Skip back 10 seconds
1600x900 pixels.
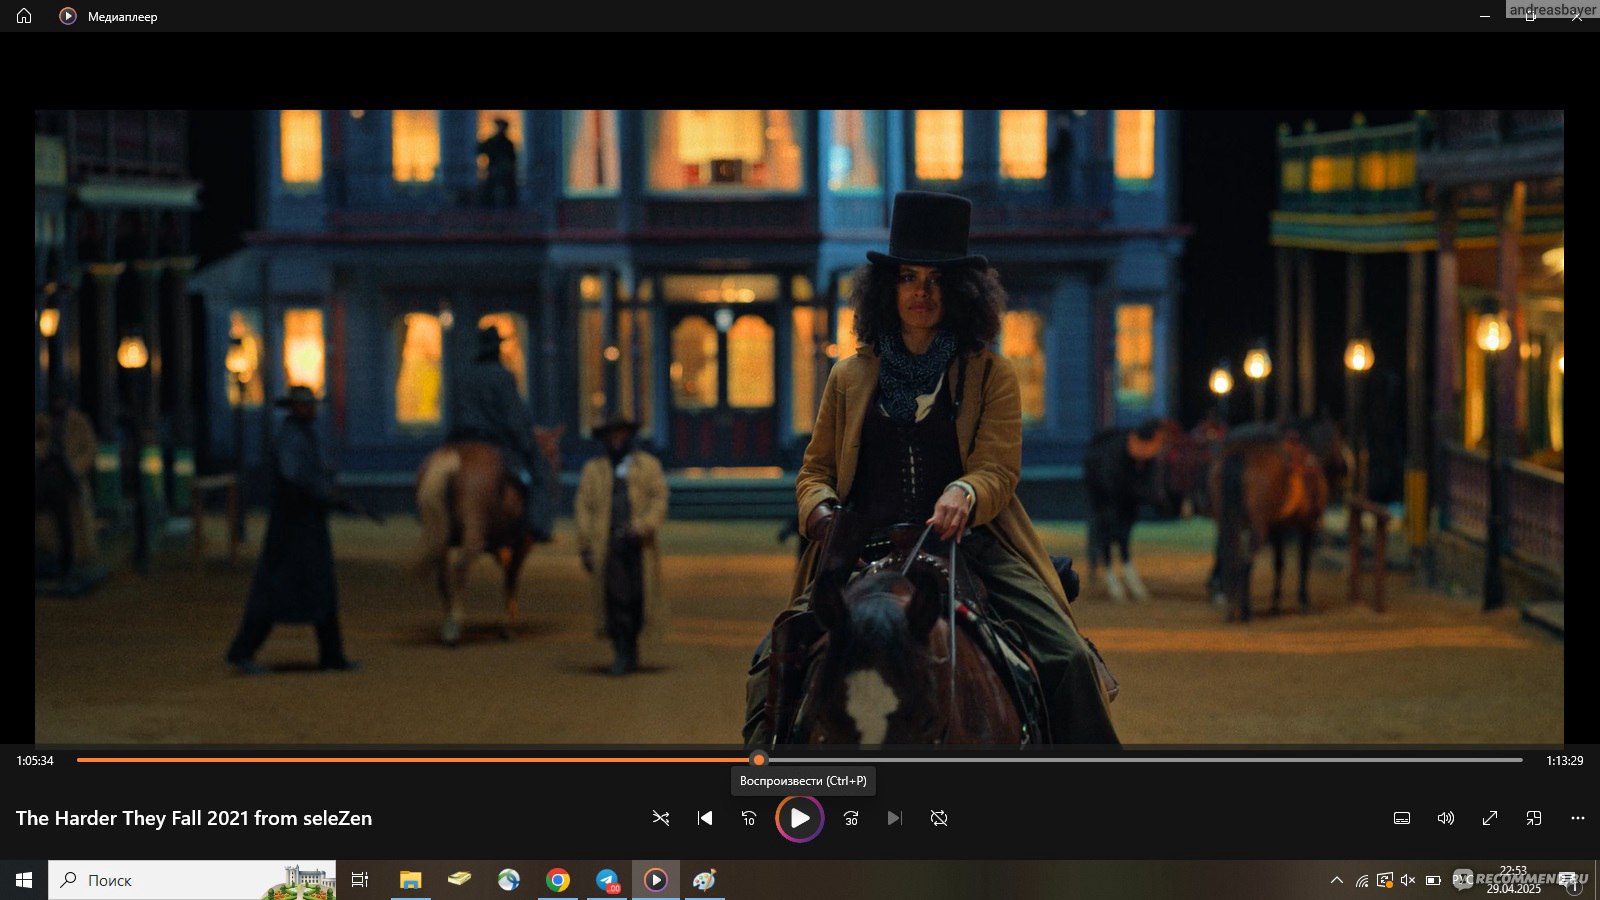pos(749,818)
